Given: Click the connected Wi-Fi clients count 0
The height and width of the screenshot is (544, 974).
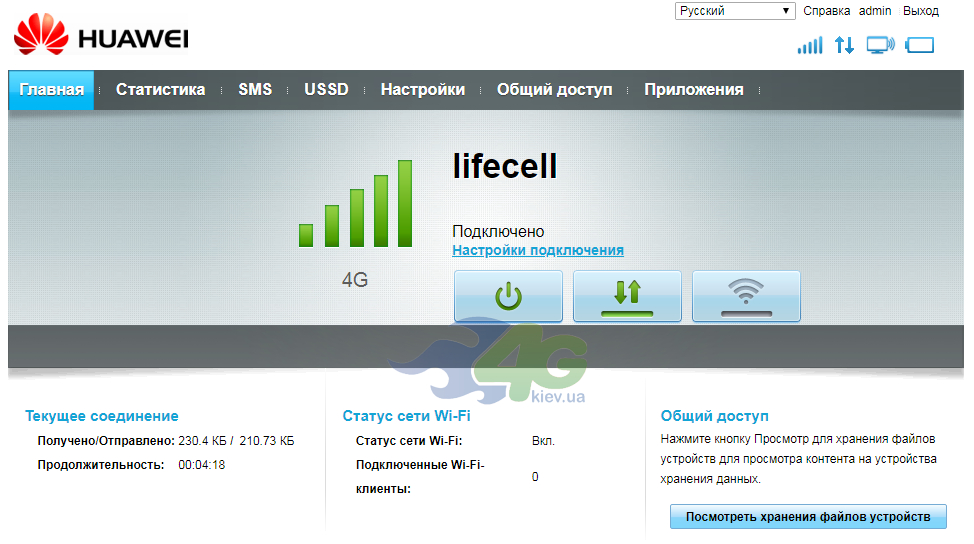Looking at the screenshot, I should 535,477.
